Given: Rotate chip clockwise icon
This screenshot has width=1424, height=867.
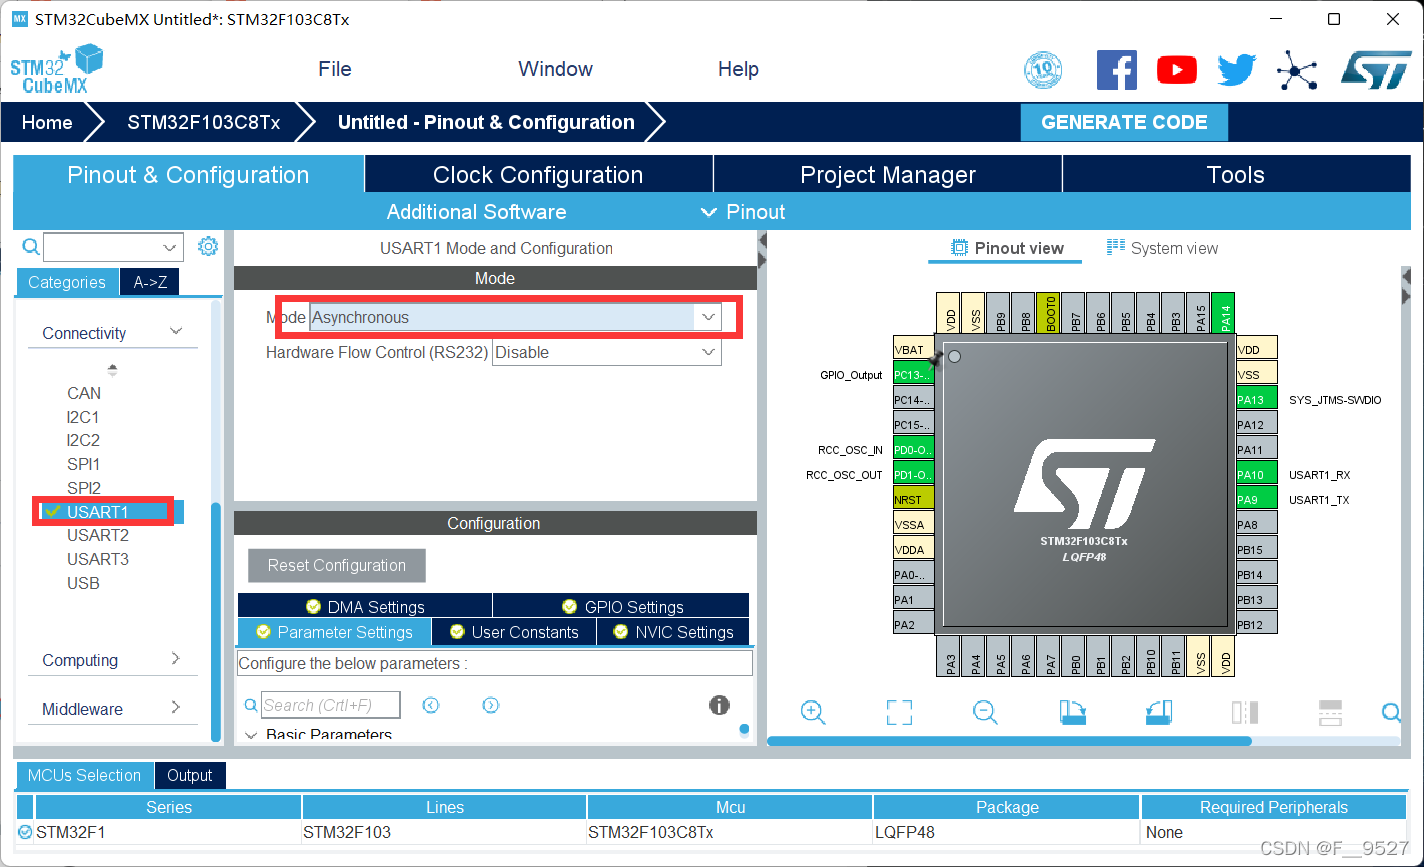Looking at the screenshot, I should 1073,712.
